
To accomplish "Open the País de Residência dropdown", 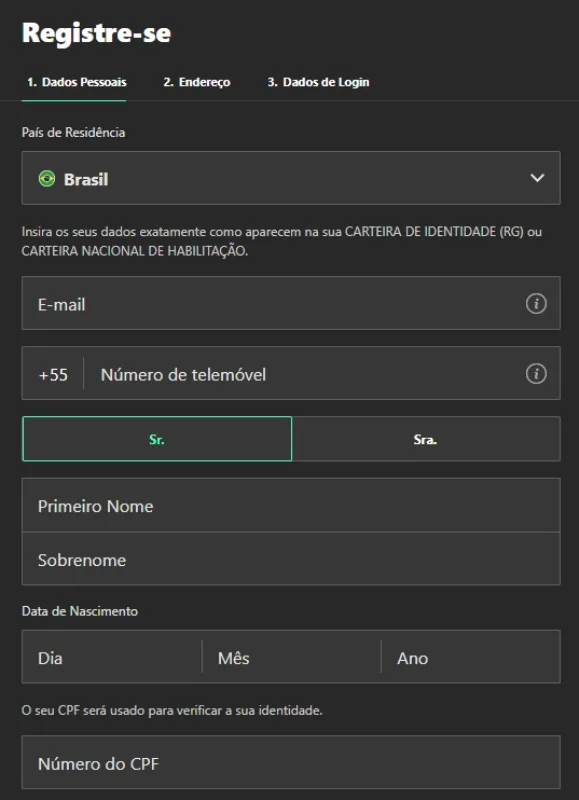I will [x=290, y=179].
